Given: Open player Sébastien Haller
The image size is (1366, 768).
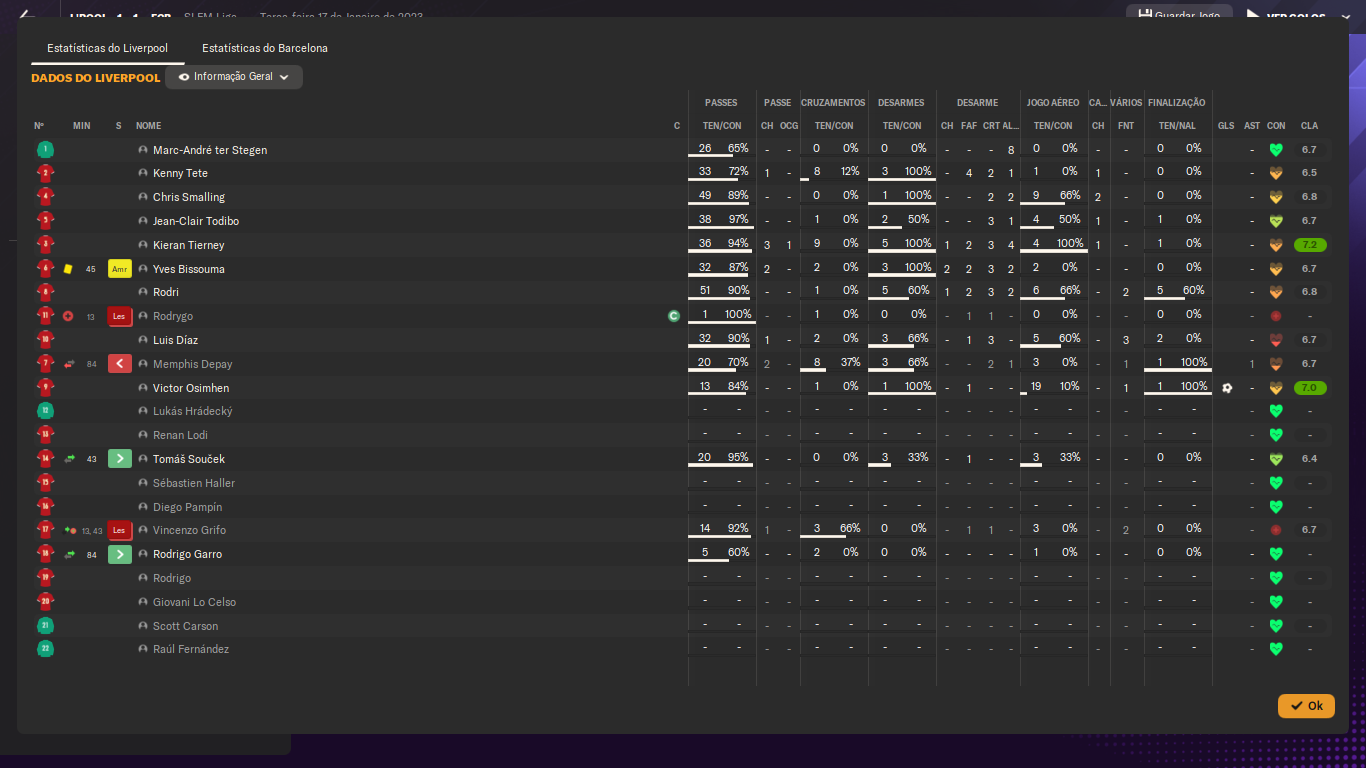Looking at the screenshot, I should pos(194,483).
